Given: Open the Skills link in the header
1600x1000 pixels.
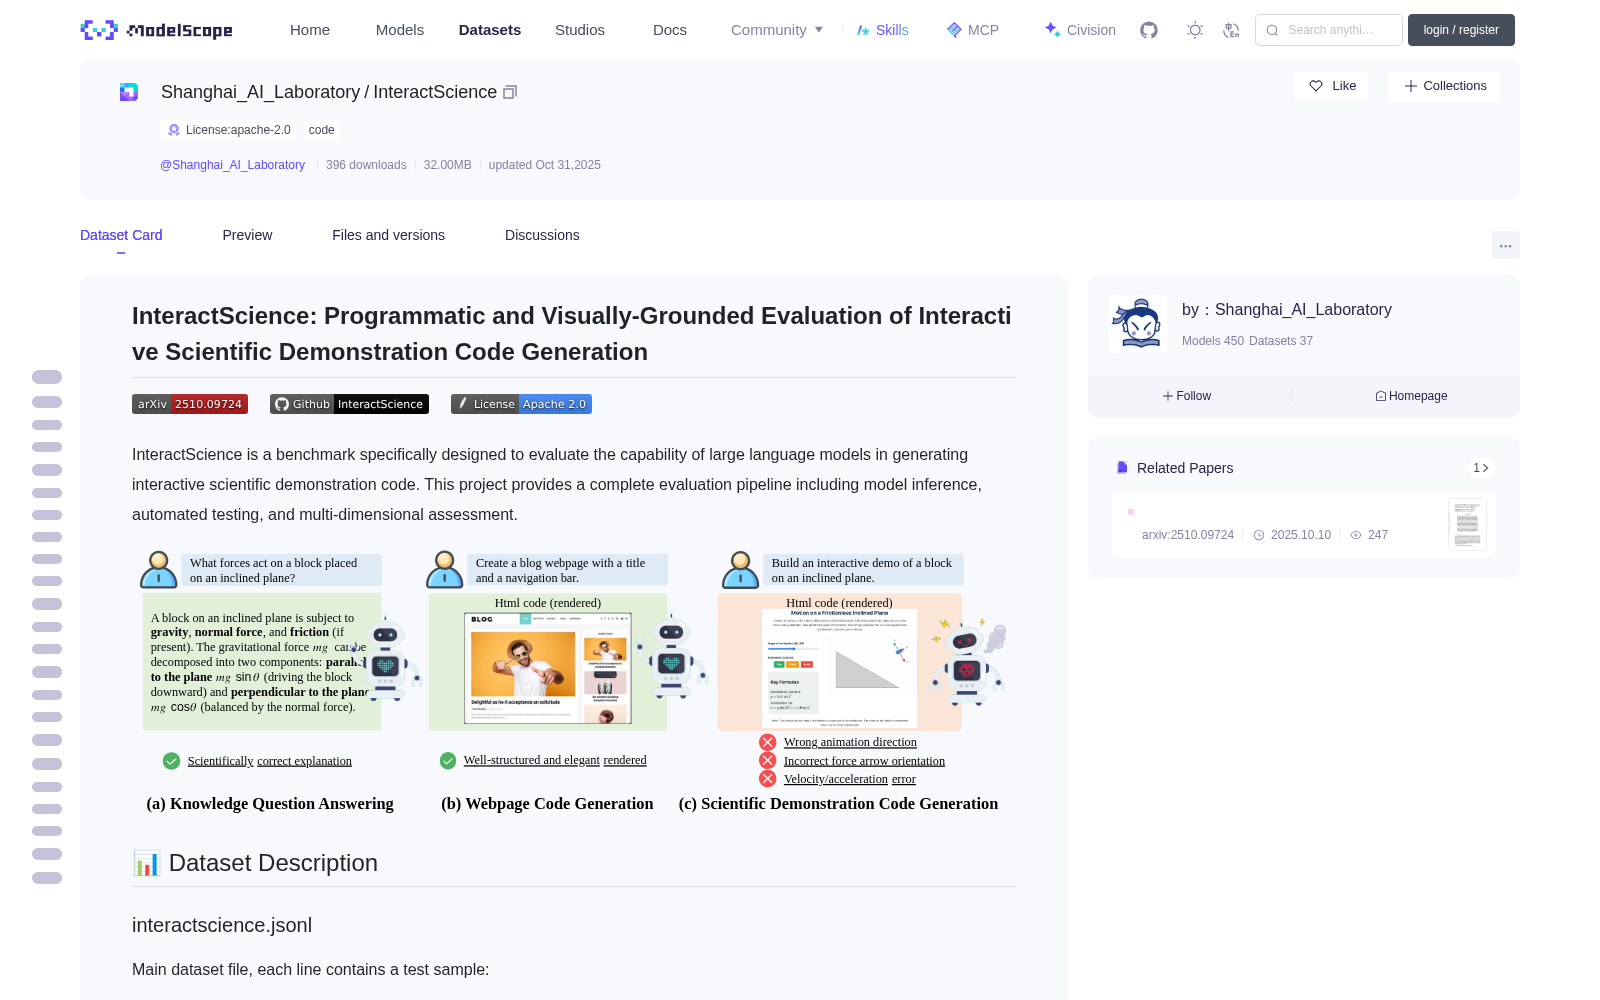Looking at the screenshot, I should pos(882,30).
